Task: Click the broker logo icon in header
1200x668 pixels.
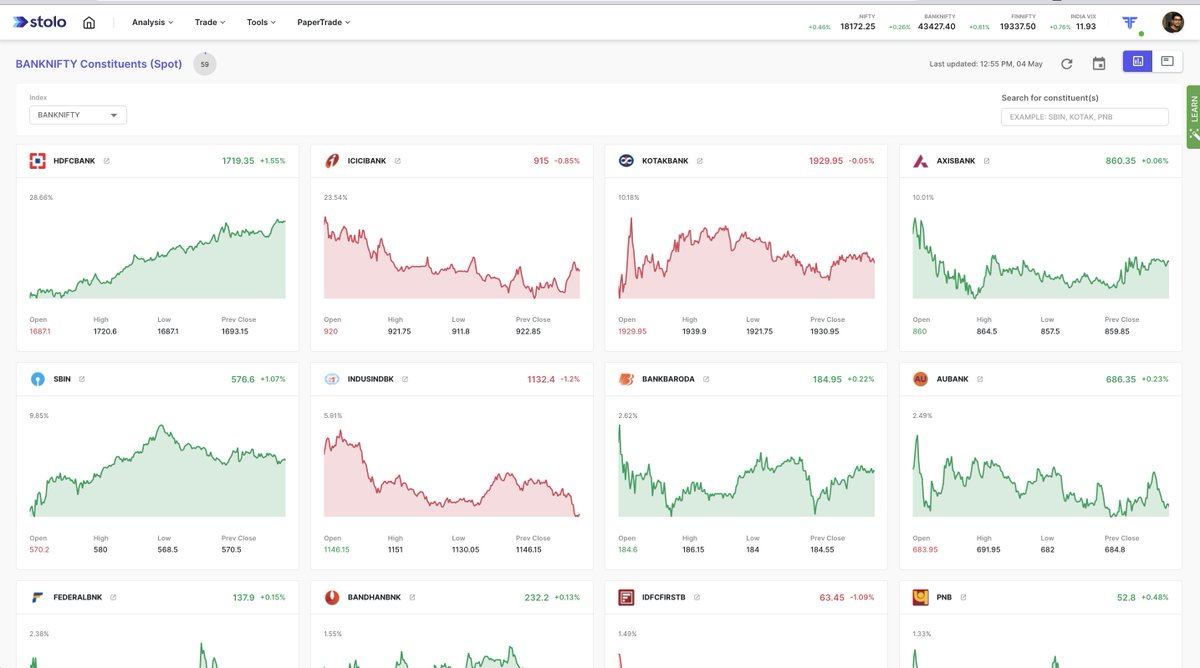Action: point(1130,22)
